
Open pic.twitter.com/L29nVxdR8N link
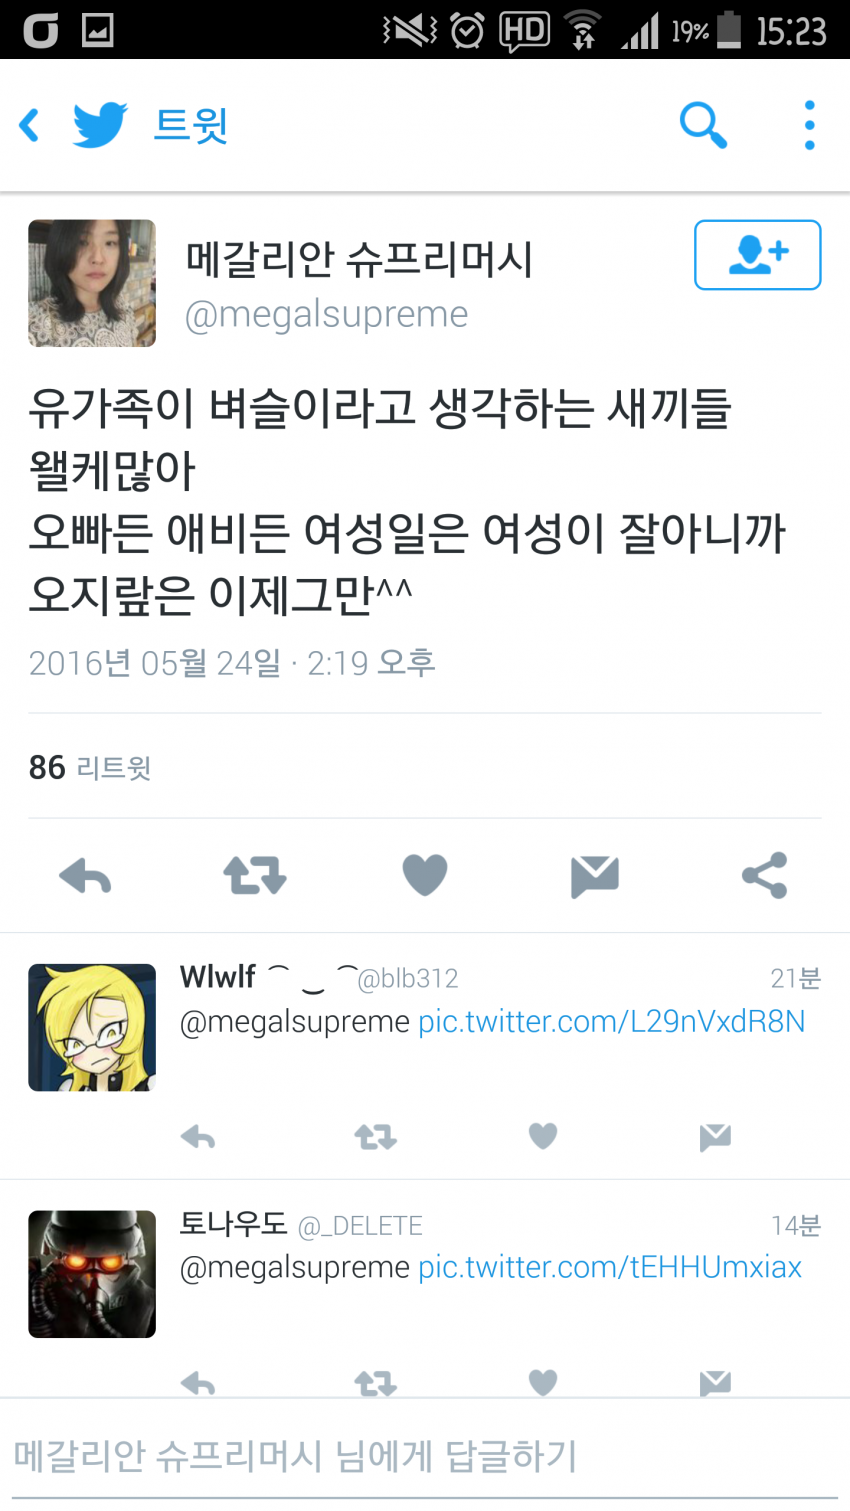(x=611, y=1021)
